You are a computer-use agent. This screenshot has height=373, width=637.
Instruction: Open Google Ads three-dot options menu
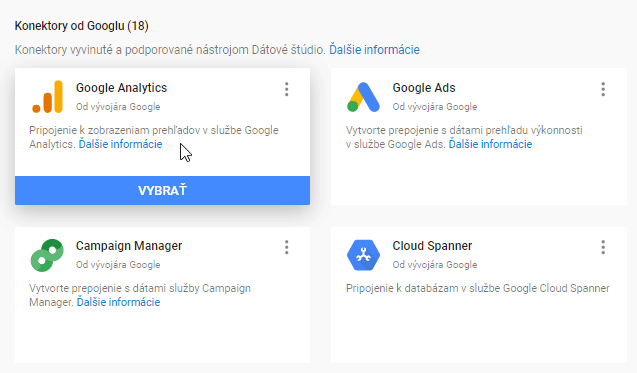tap(603, 89)
